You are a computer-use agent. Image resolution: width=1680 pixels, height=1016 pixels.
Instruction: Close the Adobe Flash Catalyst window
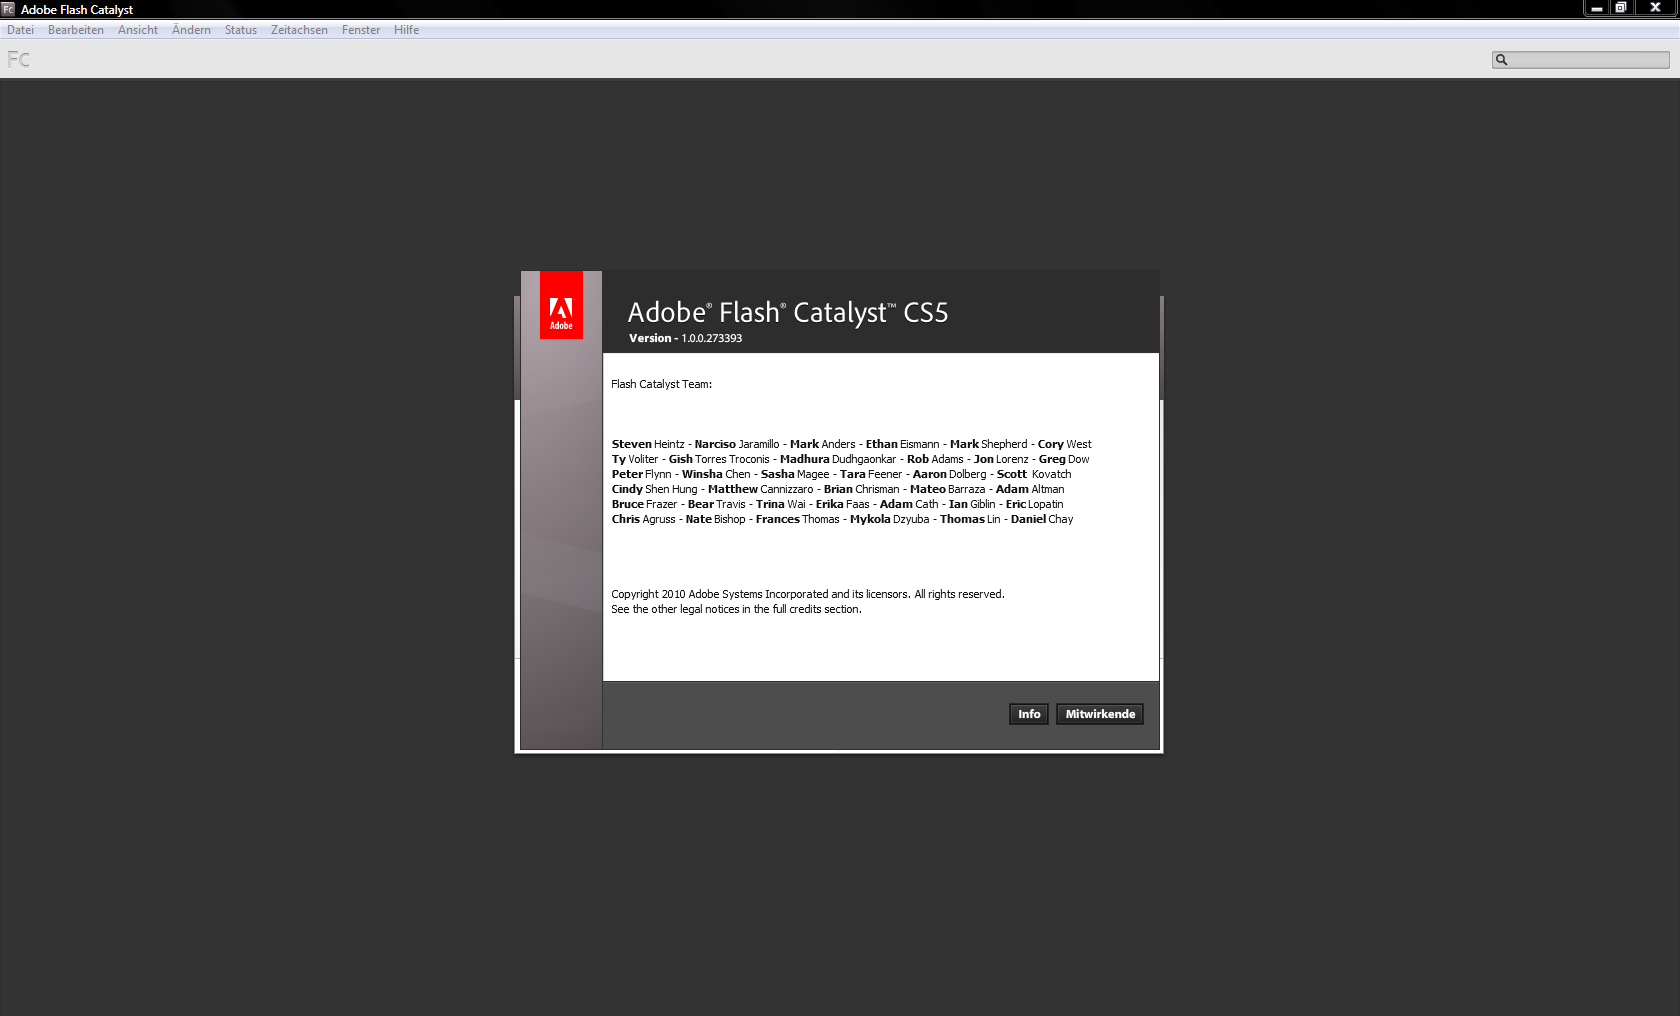point(1655,8)
